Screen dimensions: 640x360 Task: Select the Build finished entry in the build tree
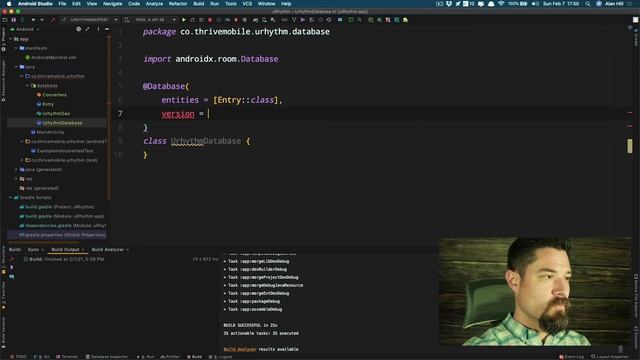[64, 259]
